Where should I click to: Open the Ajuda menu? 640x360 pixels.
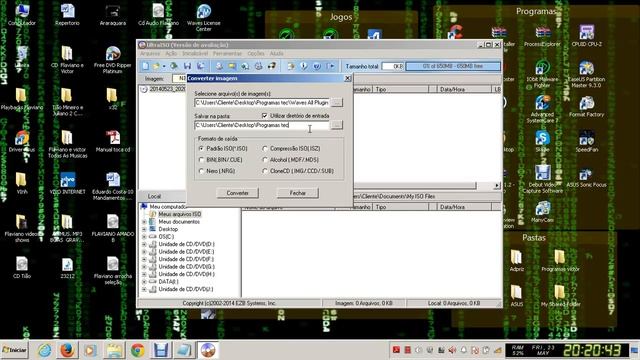click(x=276, y=53)
